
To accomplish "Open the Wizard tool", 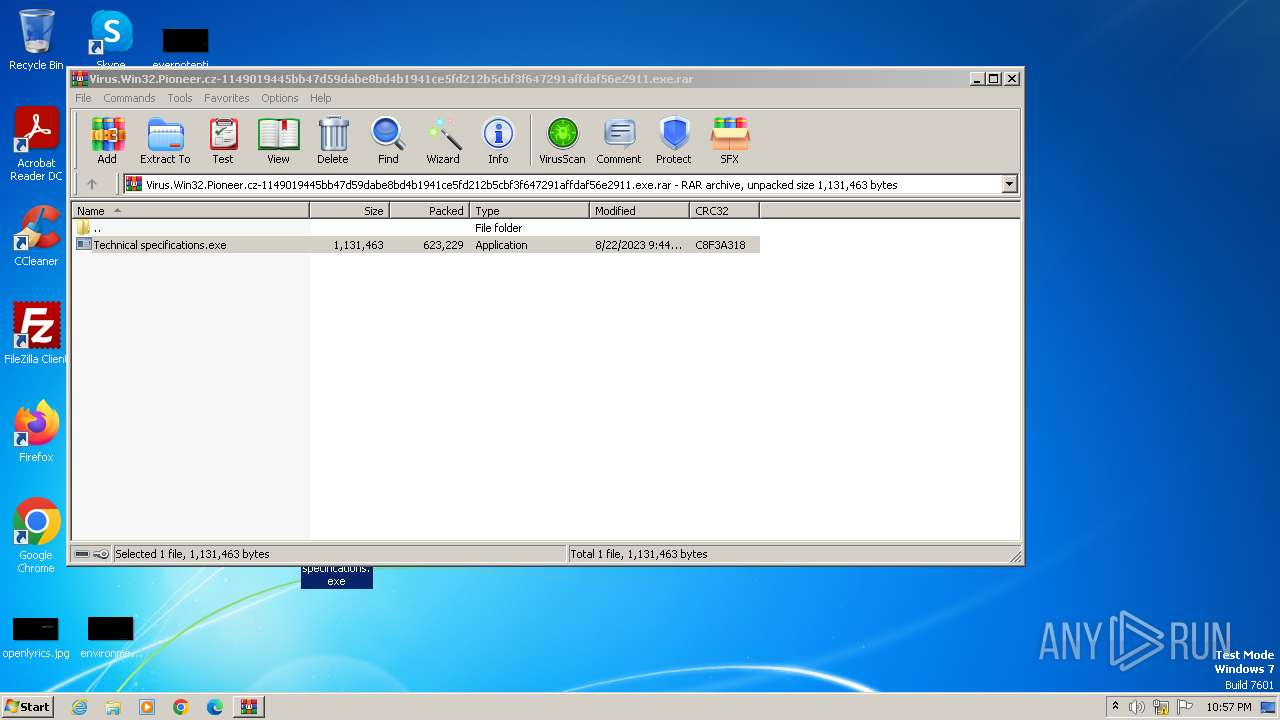I will [x=443, y=140].
